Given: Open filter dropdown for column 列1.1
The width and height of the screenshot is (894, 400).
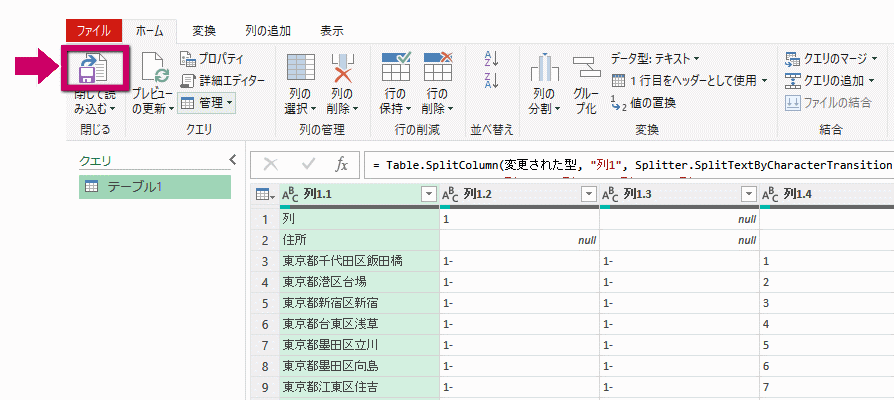Looking at the screenshot, I should pos(429,193).
